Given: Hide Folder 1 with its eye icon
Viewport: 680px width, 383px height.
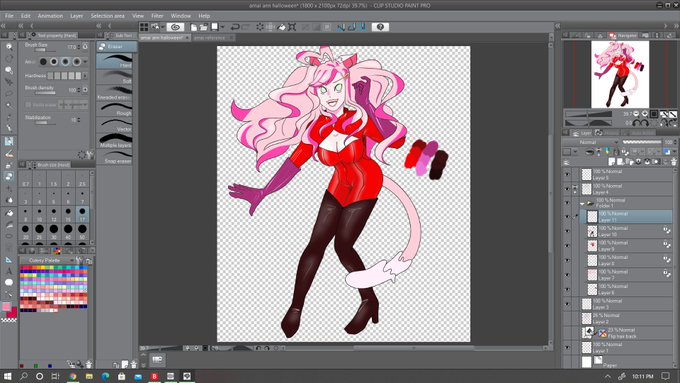Looking at the screenshot, I should point(567,203).
